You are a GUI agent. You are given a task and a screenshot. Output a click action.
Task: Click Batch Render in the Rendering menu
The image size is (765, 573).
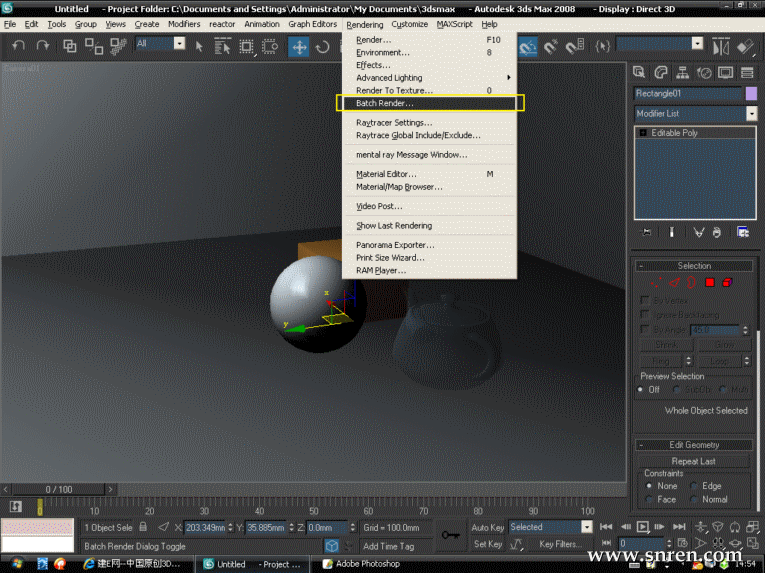point(385,103)
